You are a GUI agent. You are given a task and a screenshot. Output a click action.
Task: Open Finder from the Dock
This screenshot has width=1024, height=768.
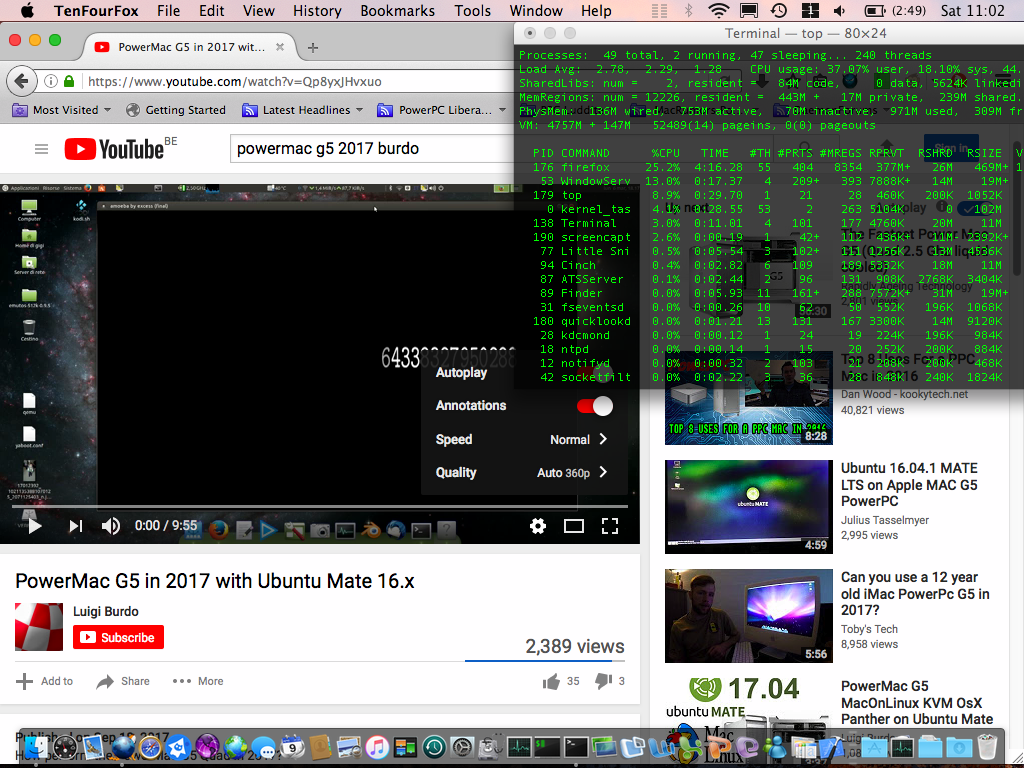click(37, 747)
